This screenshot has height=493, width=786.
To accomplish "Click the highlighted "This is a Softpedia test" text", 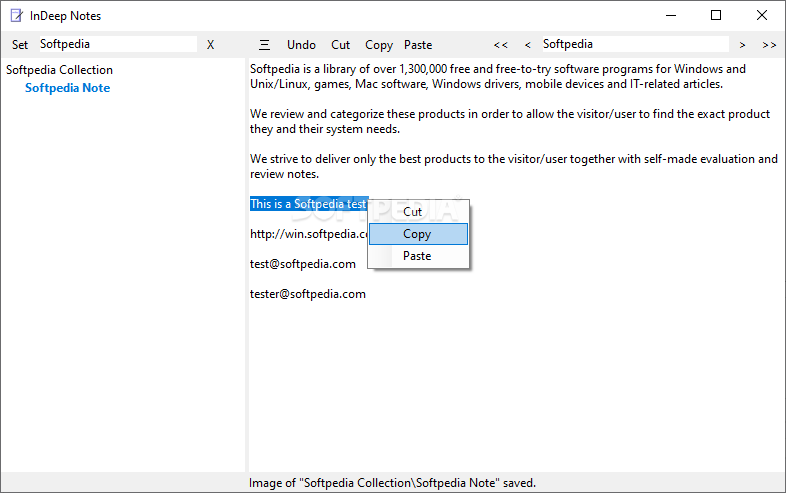I will pos(308,204).
